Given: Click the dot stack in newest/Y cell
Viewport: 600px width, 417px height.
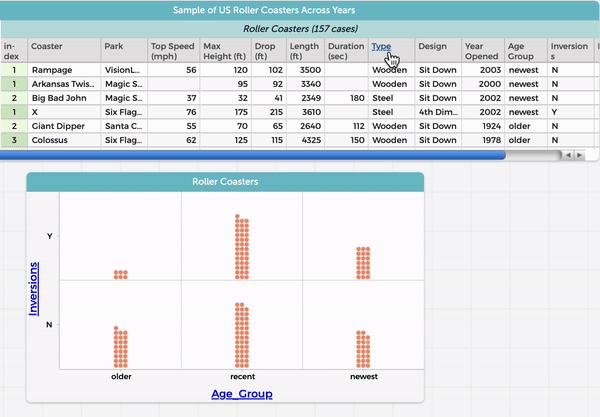Looking at the screenshot, I should pos(363,263).
